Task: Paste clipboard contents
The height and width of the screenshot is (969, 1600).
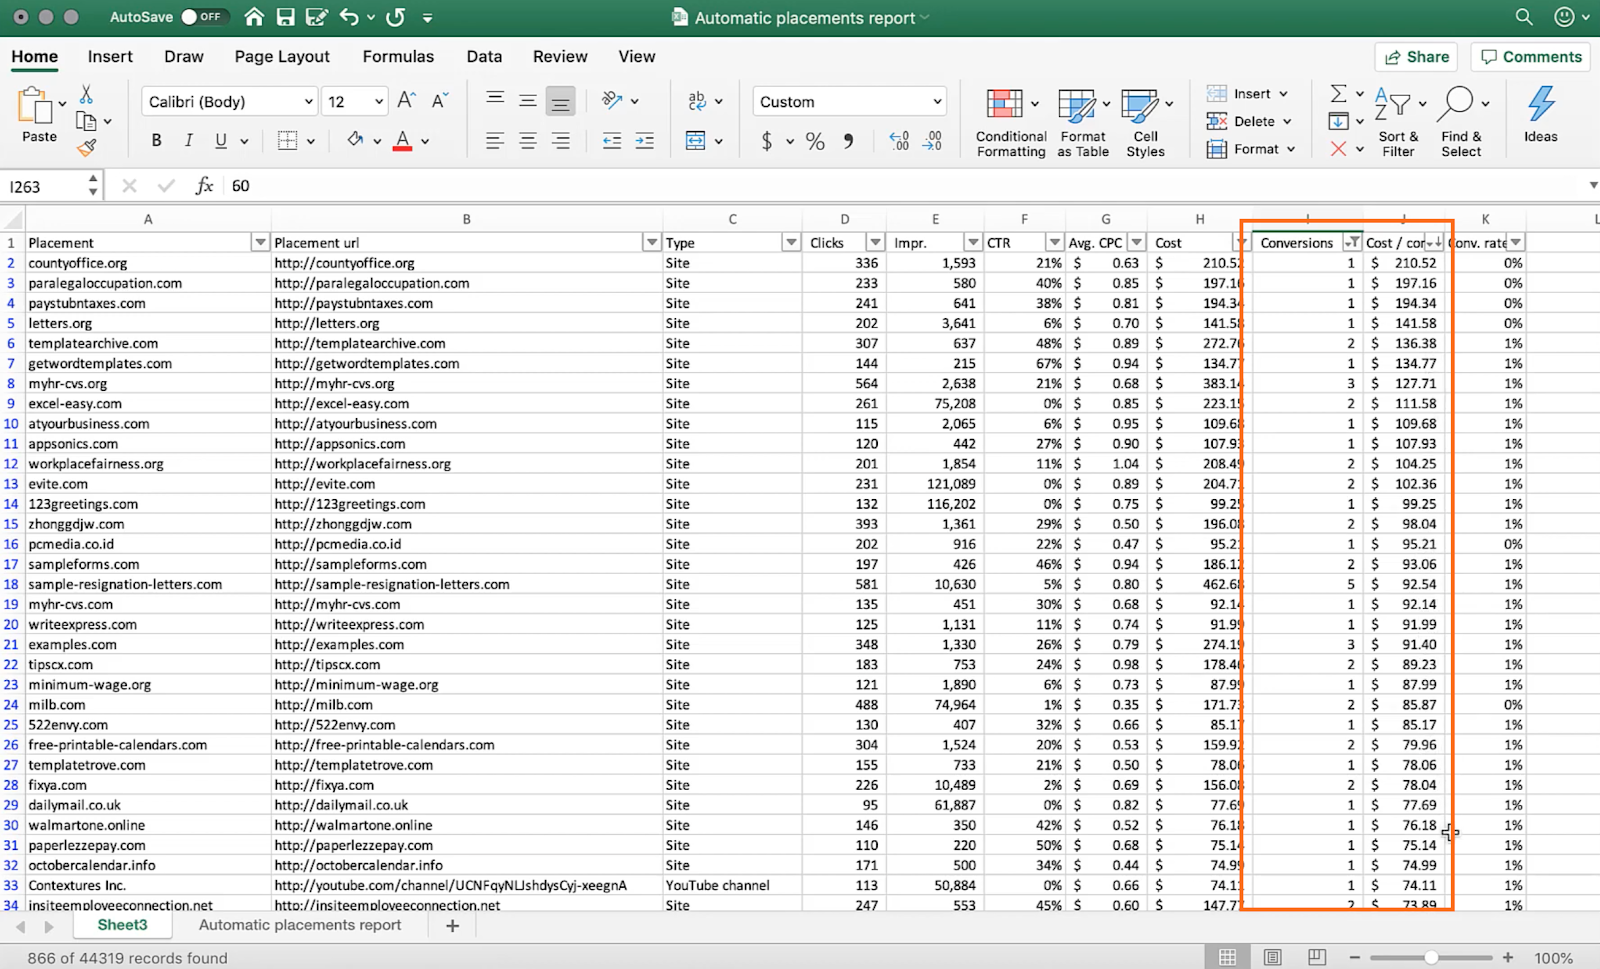Action: click(x=39, y=115)
